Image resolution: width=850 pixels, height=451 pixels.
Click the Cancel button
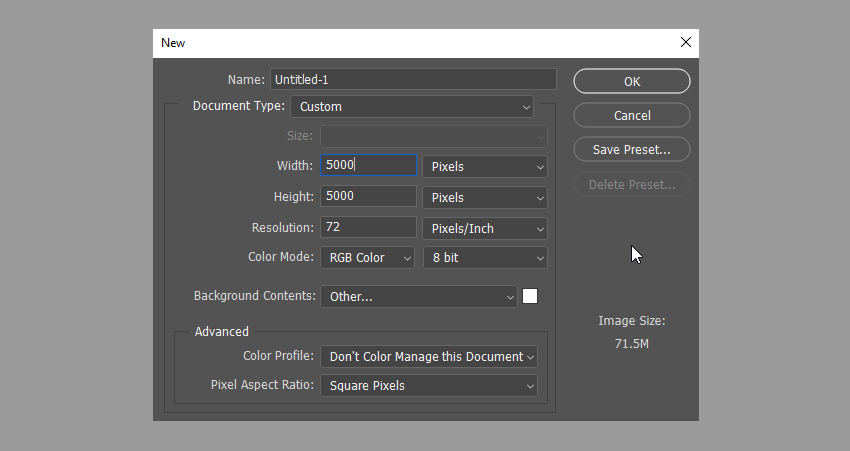(x=632, y=116)
